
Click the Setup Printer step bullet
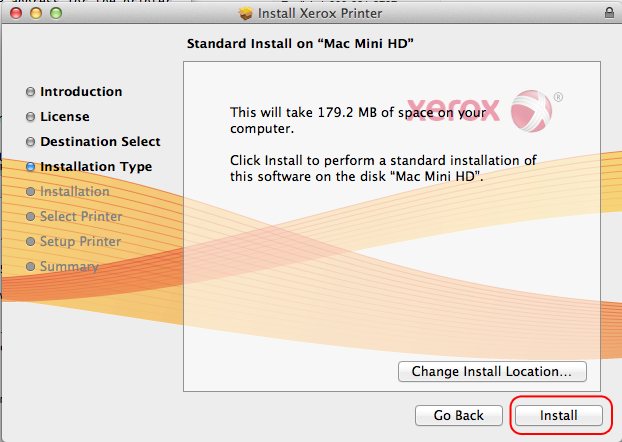point(31,242)
